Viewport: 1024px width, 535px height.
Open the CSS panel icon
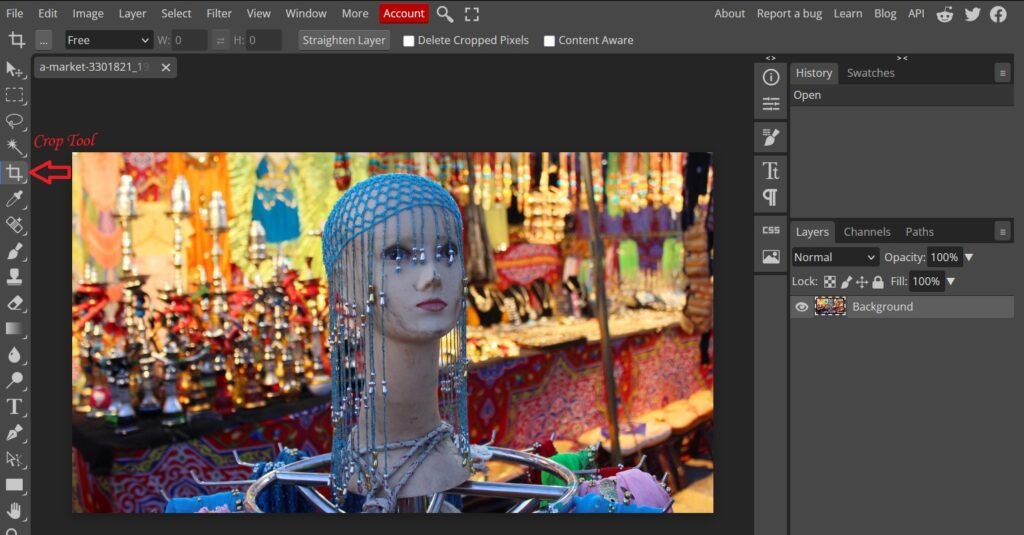pyautogui.click(x=770, y=230)
